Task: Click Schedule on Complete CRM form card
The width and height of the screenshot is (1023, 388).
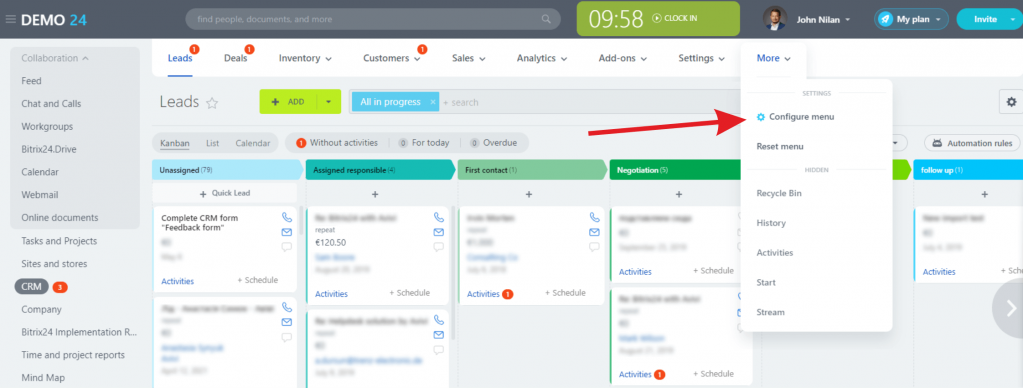Action: pos(257,280)
